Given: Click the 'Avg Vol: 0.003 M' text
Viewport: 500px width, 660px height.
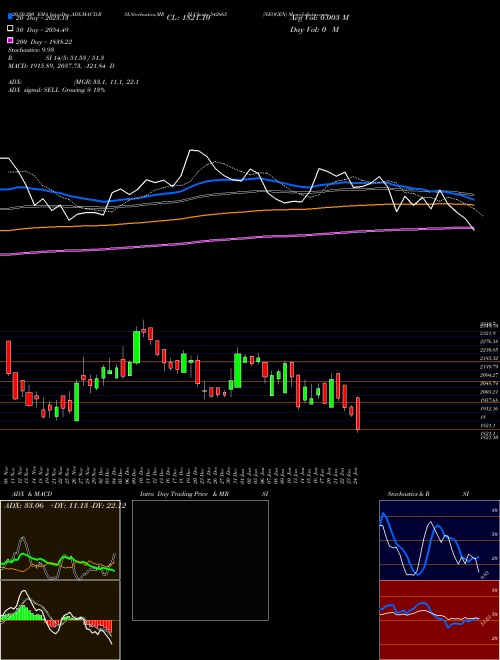Looking at the screenshot, I should click(x=319, y=18).
